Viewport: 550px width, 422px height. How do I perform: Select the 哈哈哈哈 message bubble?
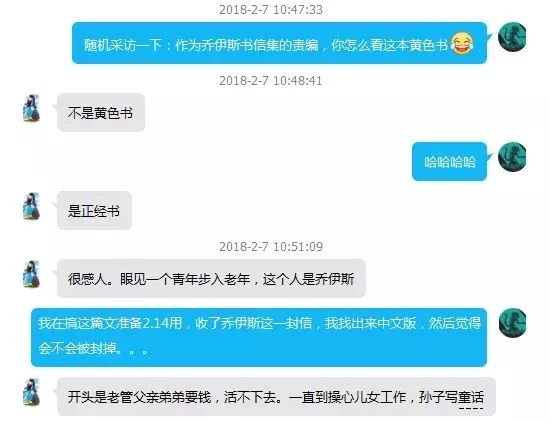(449, 162)
